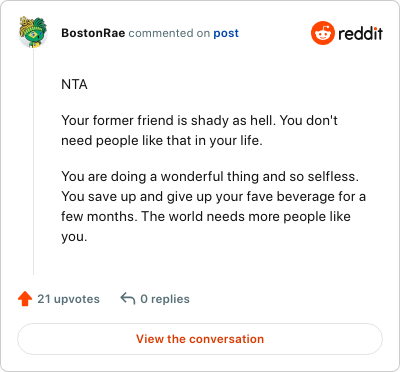The height and width of the screenshot is (372, 400).
Task: Open the Reddit Snoo logo icon
Action: point(322,33)
